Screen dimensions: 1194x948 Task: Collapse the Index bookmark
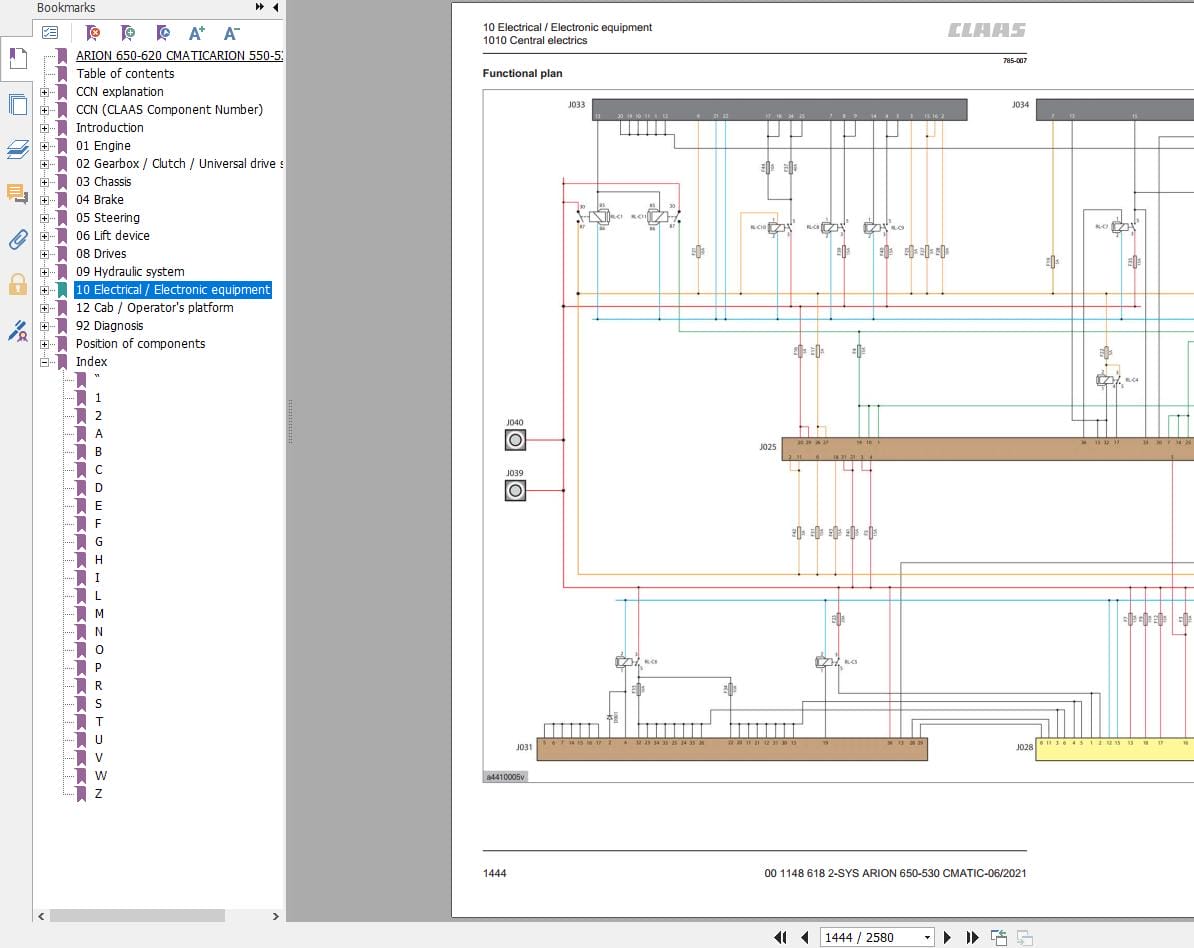[x=44, y=362]
